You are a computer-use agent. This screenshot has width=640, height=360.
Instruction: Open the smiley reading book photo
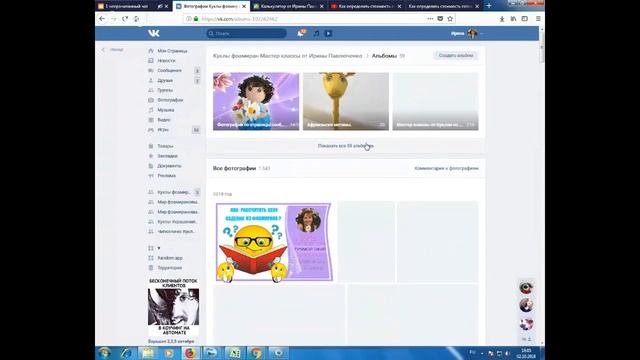coord(273,242)
